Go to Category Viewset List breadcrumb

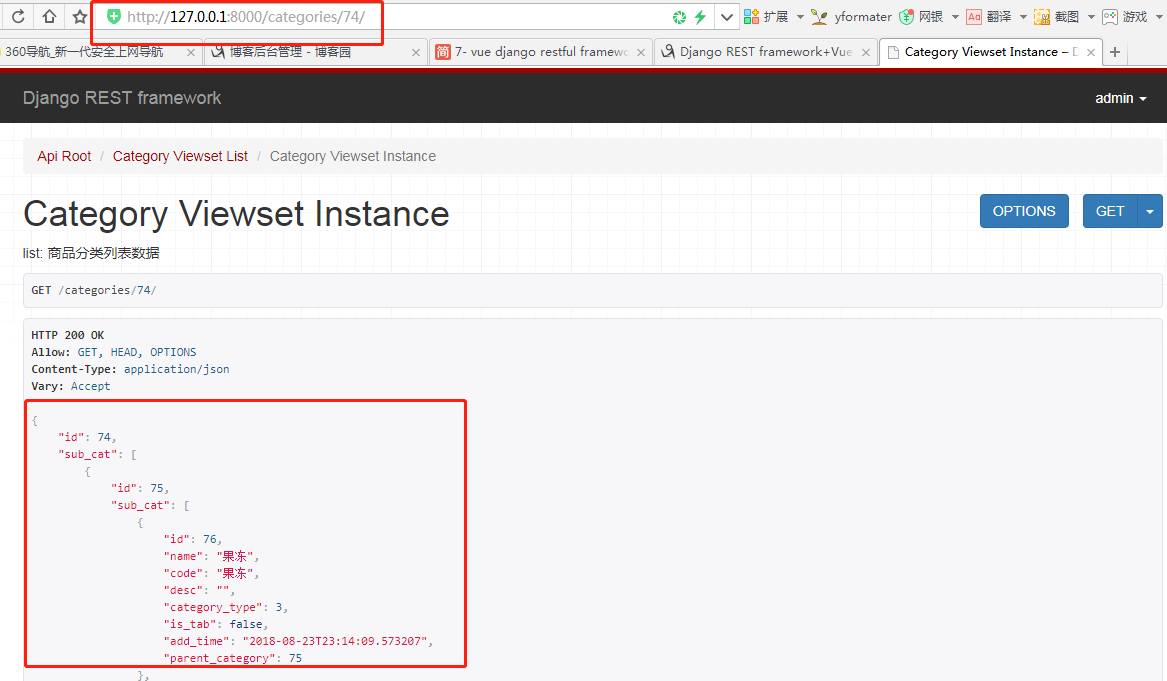pyautogui.click(x=180, y=156)
